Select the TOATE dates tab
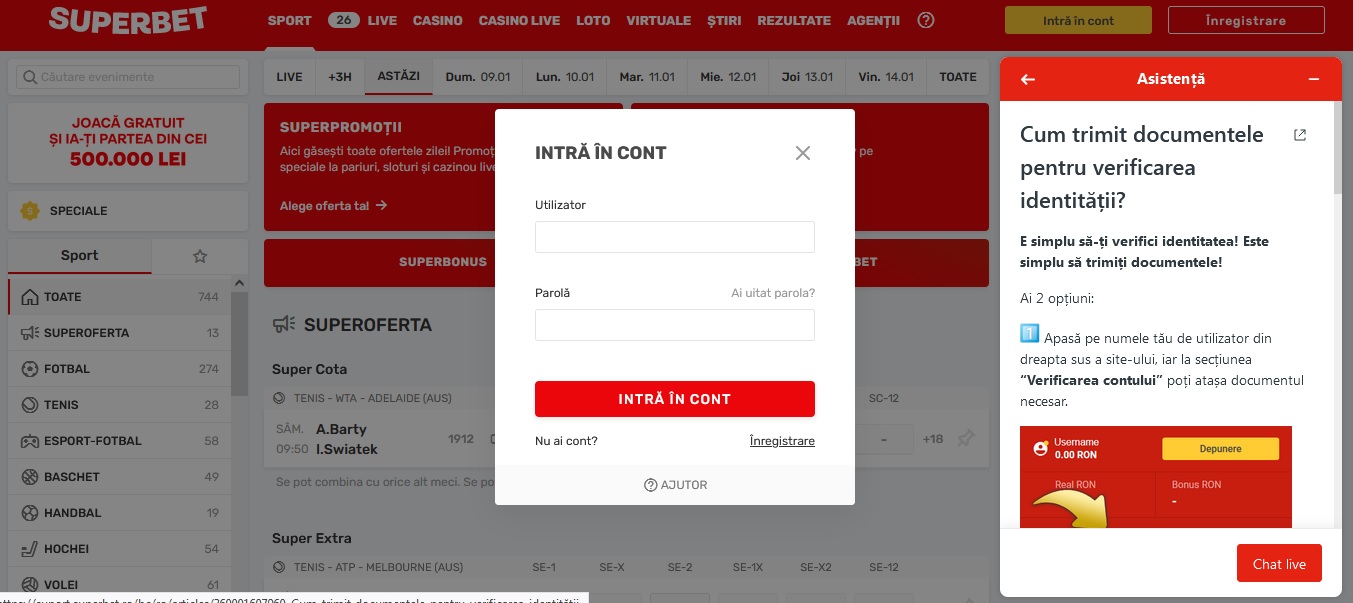 [958, 77]
